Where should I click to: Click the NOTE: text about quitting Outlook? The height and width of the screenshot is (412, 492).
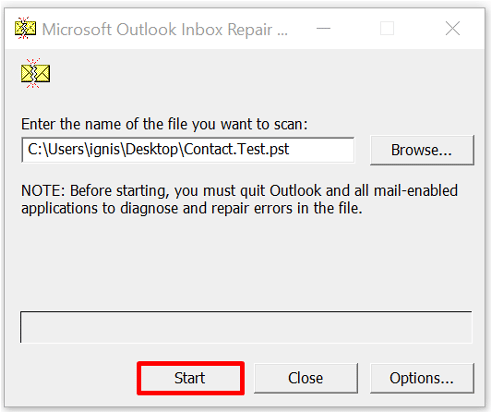point(239,191)
